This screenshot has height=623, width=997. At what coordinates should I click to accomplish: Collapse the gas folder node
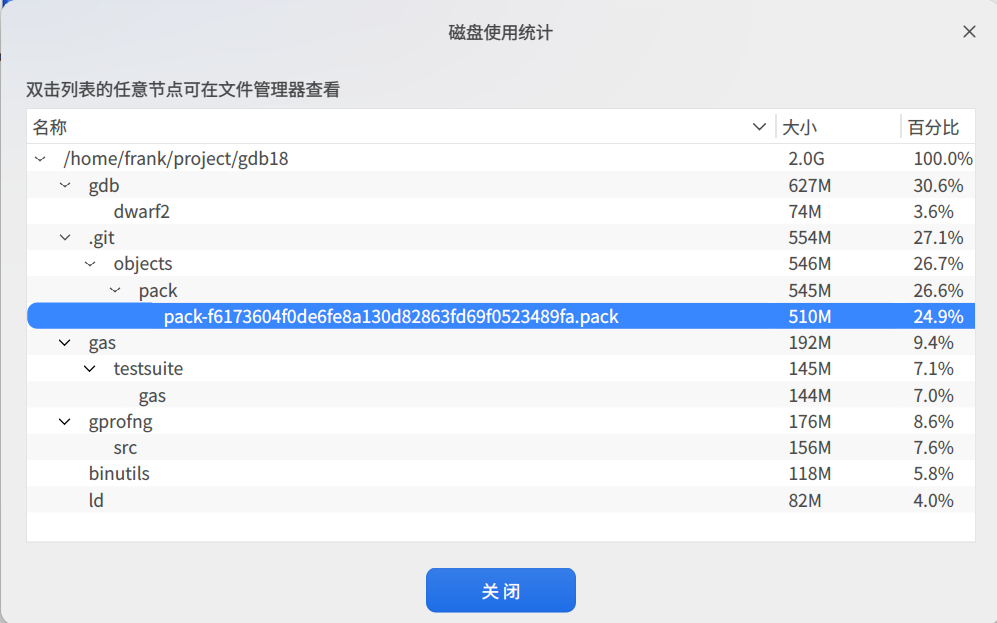(64, 342)
